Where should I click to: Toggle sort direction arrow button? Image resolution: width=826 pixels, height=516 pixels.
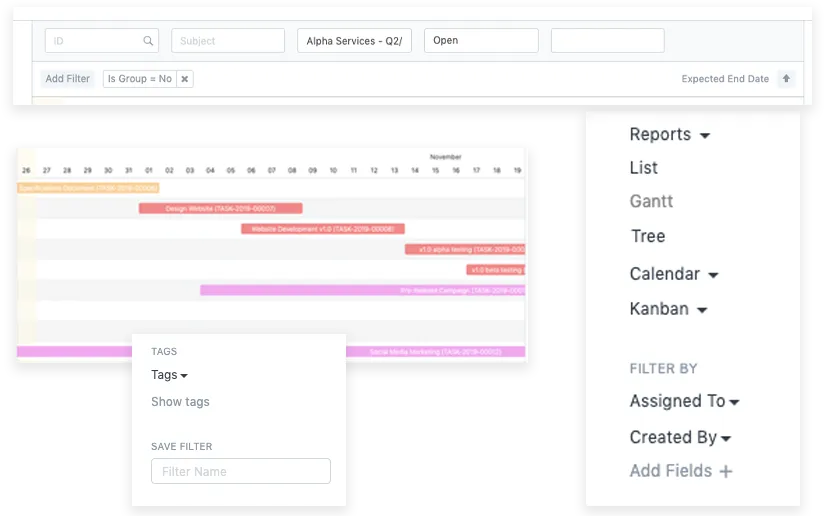coord(787,79)
